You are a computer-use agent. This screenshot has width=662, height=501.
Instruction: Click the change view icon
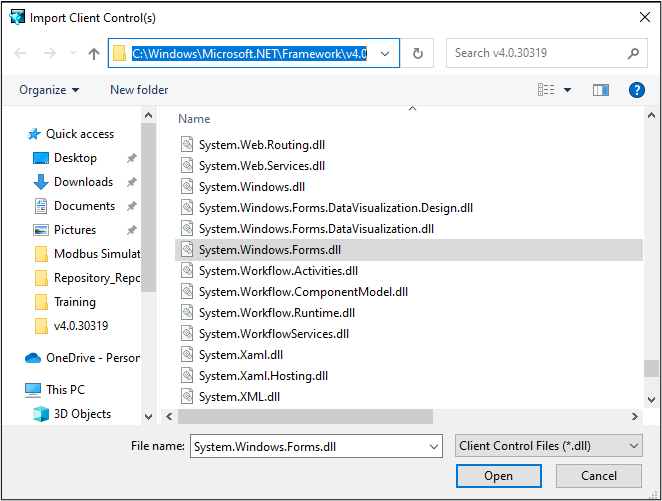[x=546, y=89]
